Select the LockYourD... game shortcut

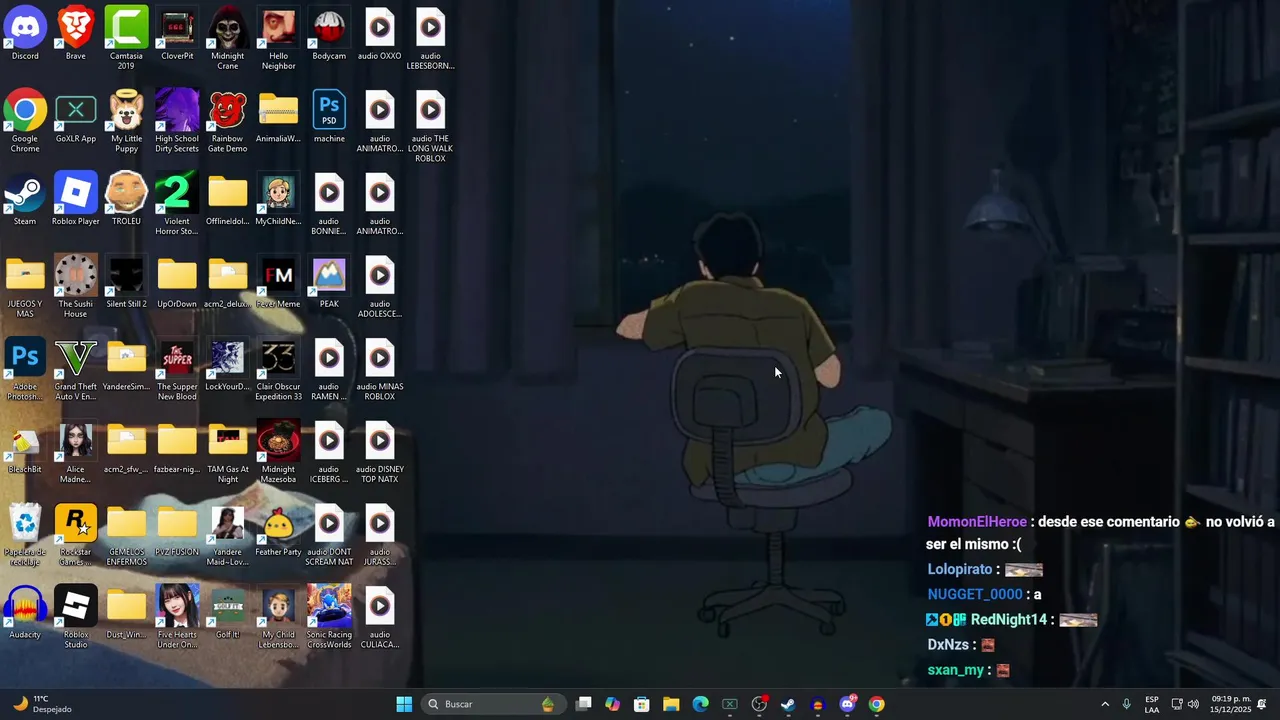pyautogui.click(x=228, y=366)
